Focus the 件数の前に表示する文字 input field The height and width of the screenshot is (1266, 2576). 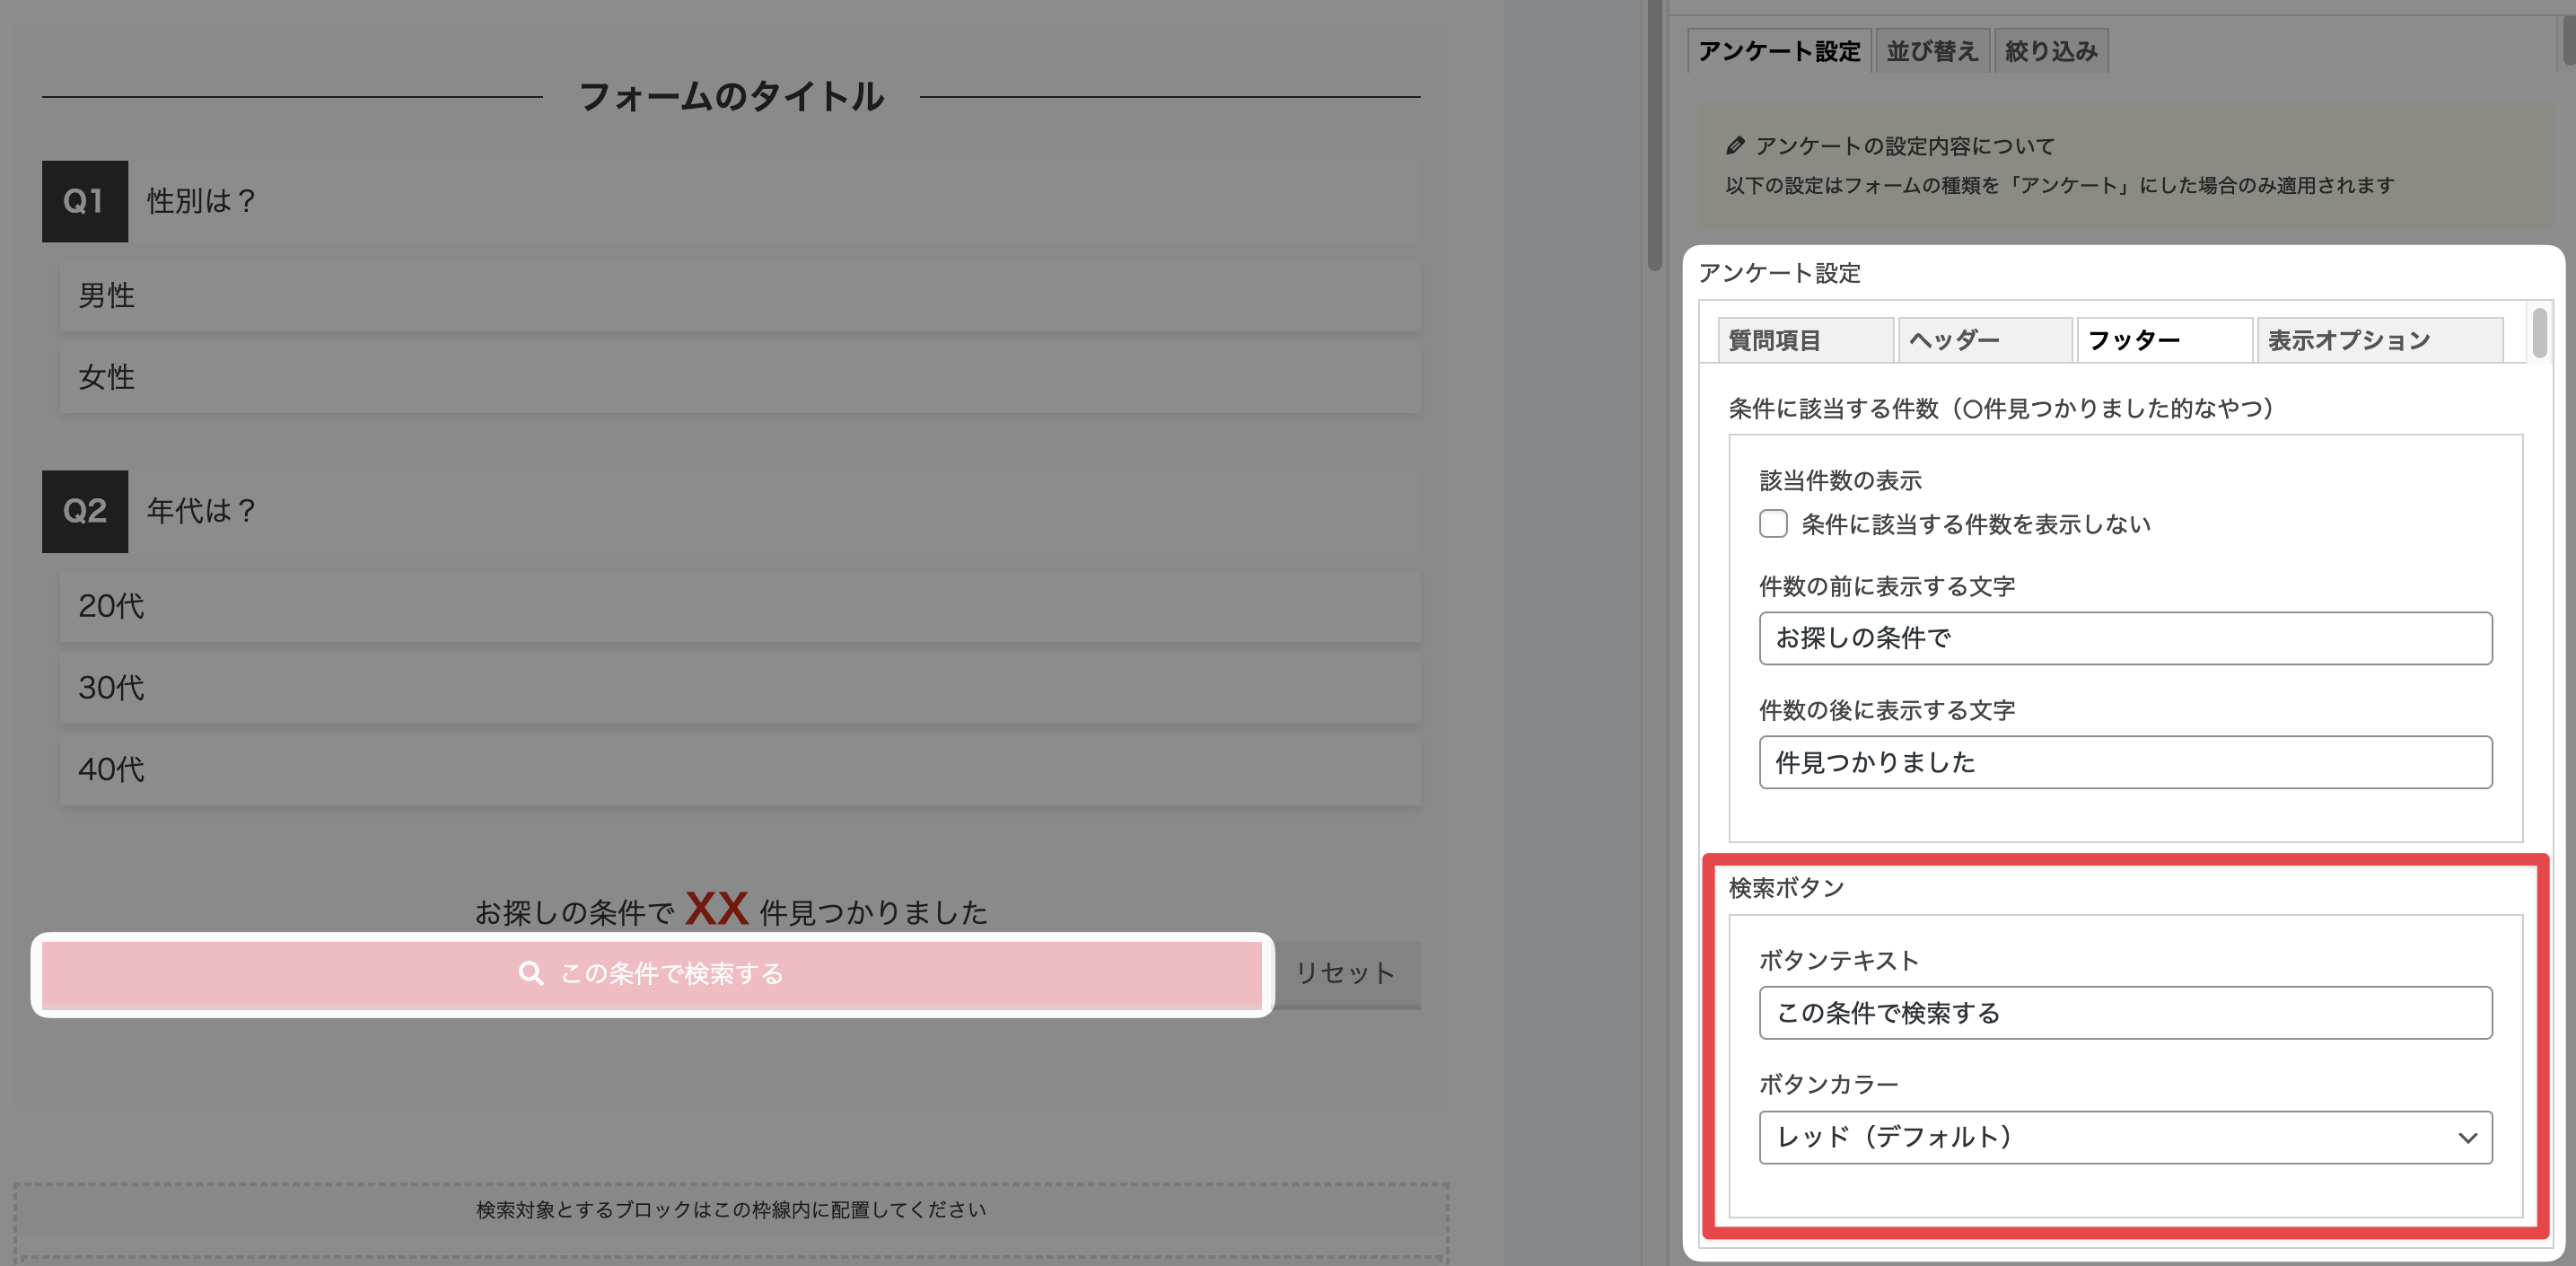(x=2125, y=638)
